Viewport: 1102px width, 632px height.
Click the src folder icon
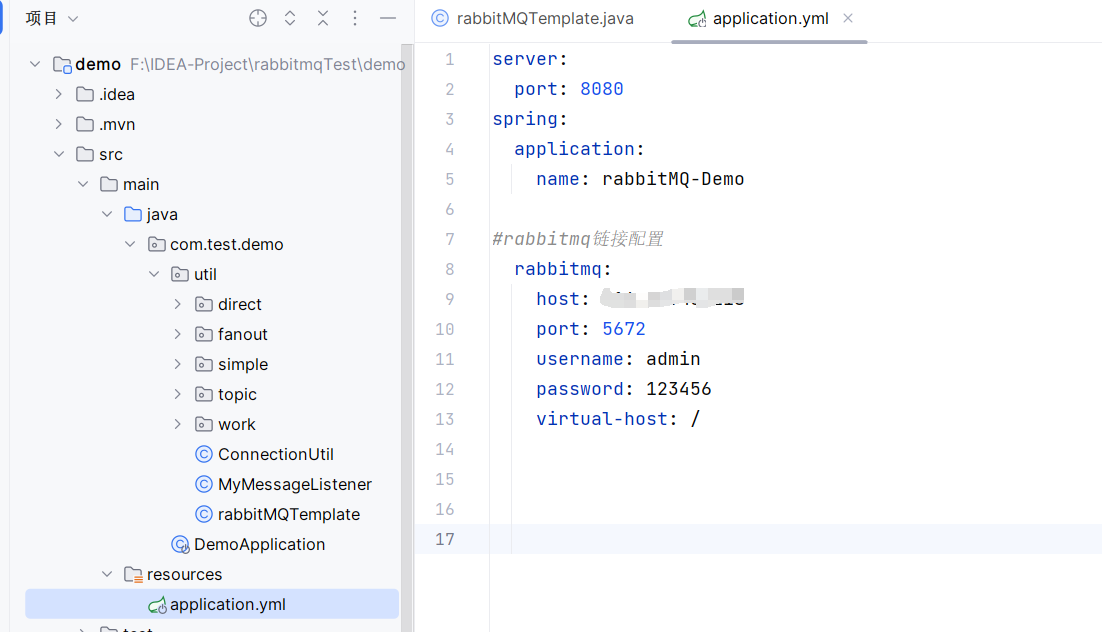(85, 154)
